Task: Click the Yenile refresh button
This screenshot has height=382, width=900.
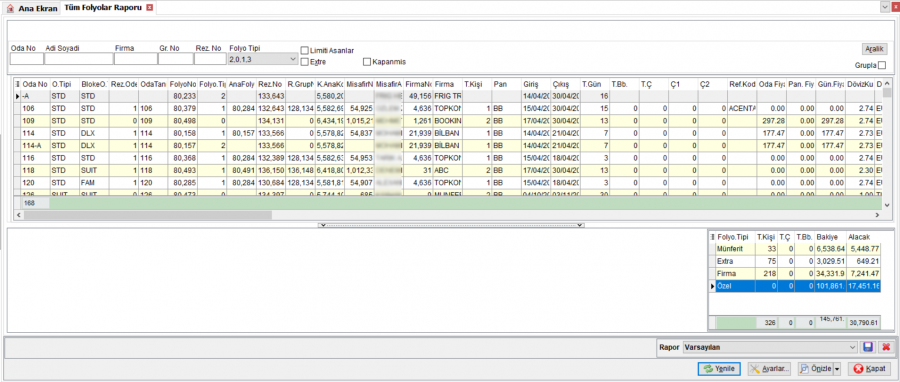Action: 720,368
